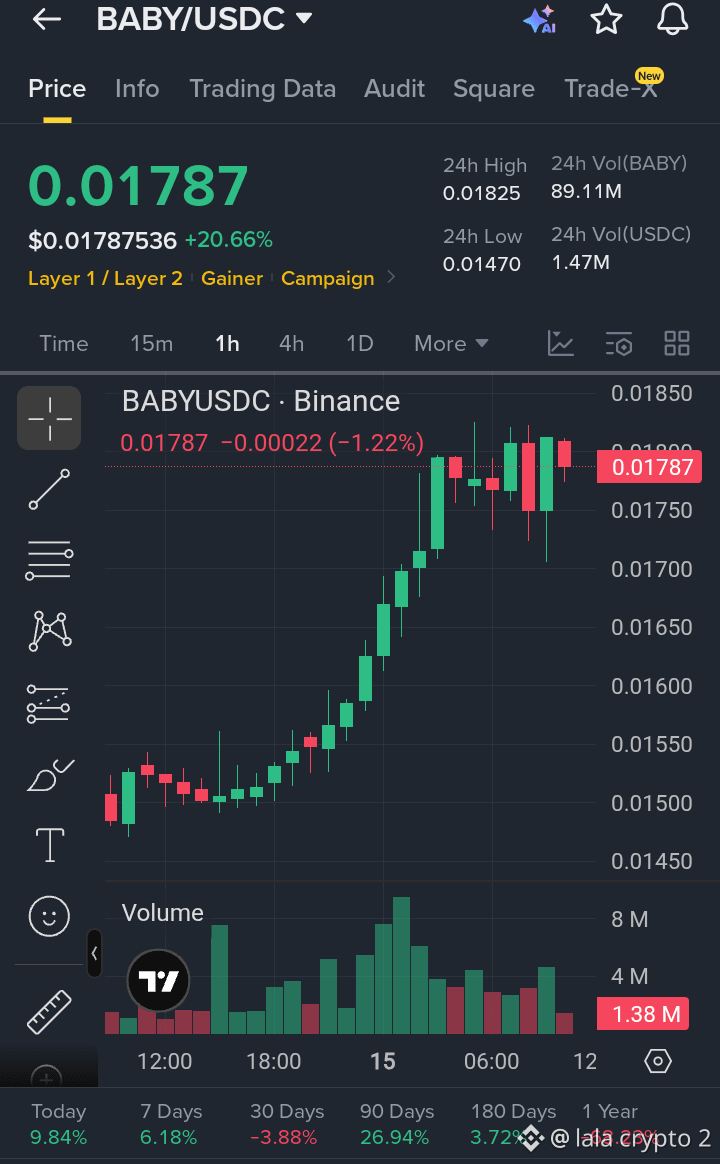The width and height of the screenshot is (720, 1164).
Task: Switch to the Info tab
Action: pos(137,89)
